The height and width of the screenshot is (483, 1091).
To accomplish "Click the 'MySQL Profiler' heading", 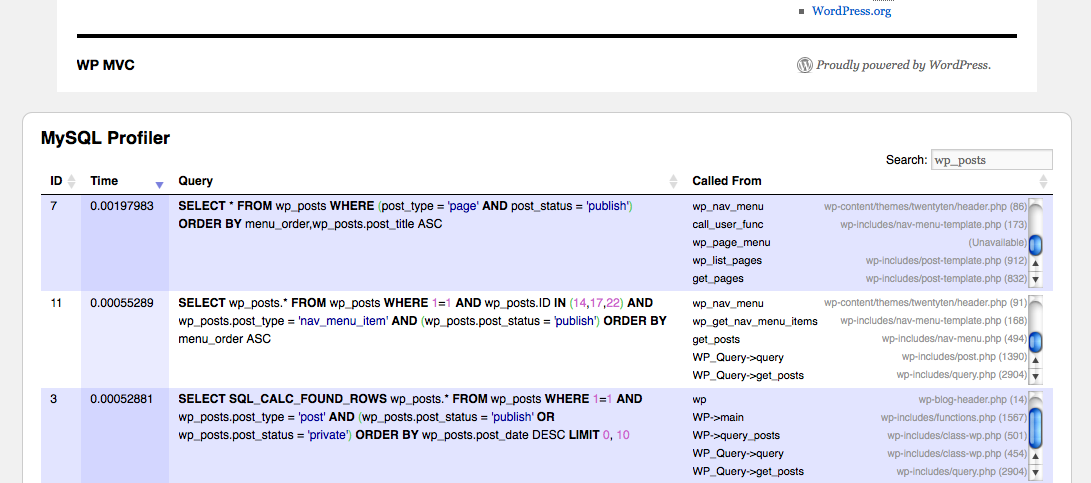I will click(105, 138).
